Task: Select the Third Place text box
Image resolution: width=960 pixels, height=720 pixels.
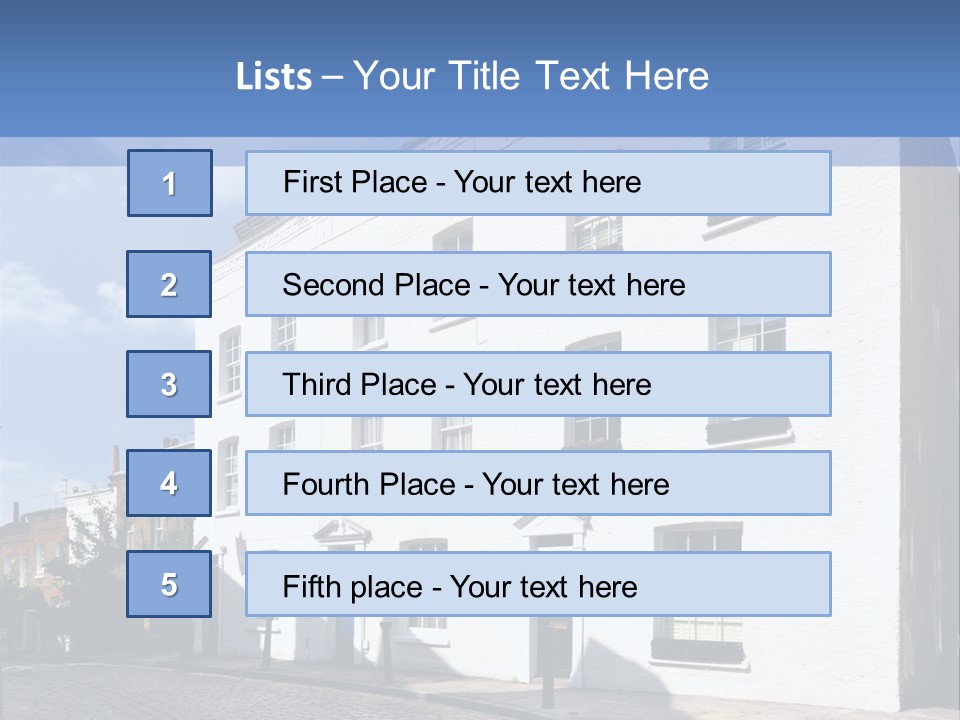Action: 538,384
